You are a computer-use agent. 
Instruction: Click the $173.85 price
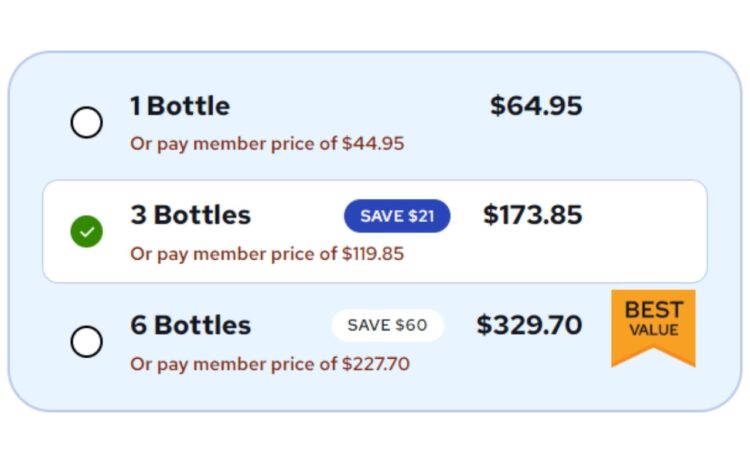[533, 215]
